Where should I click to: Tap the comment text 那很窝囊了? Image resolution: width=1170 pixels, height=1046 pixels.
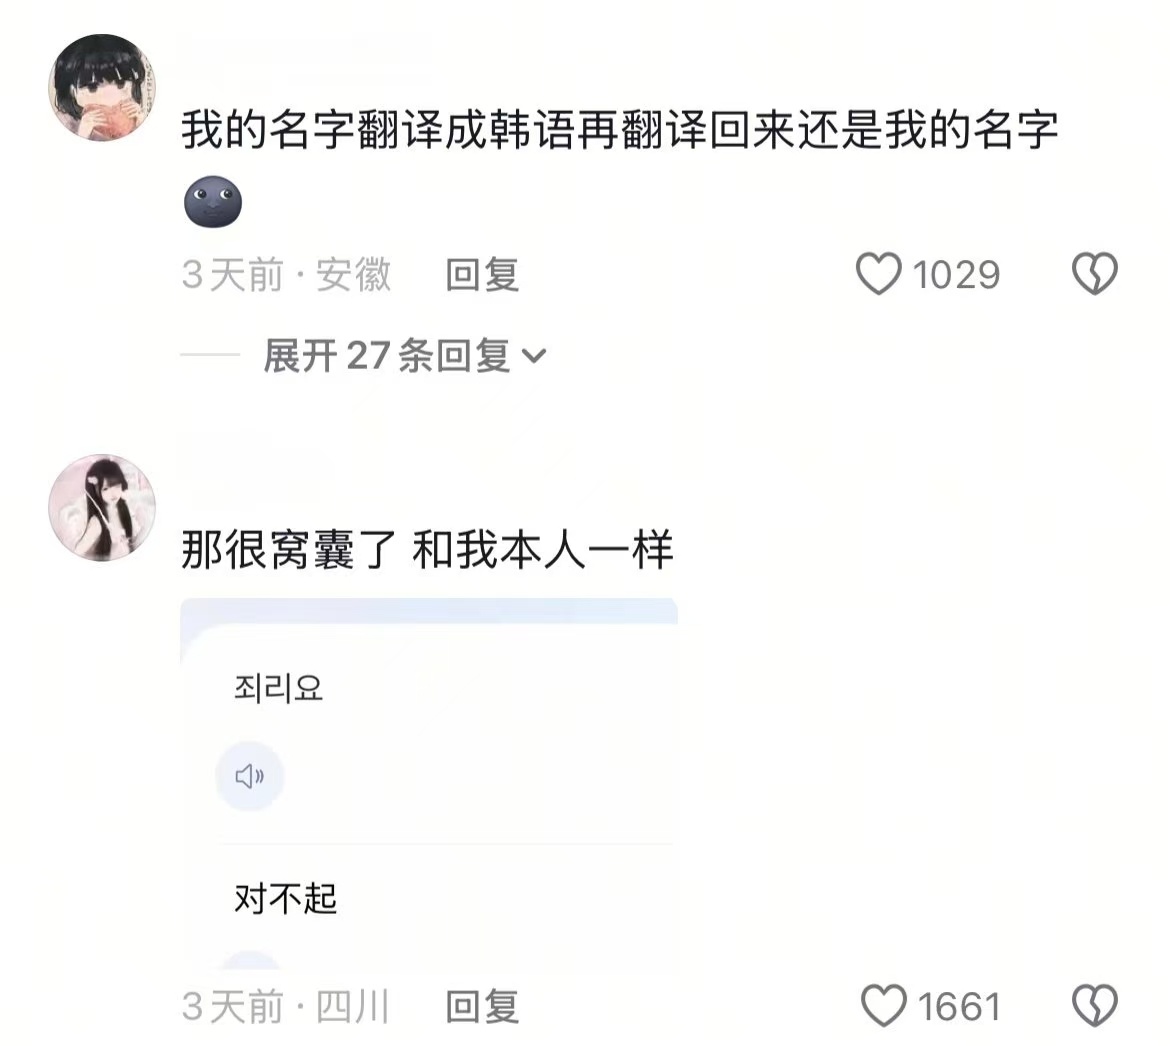(x=289, y=550)
